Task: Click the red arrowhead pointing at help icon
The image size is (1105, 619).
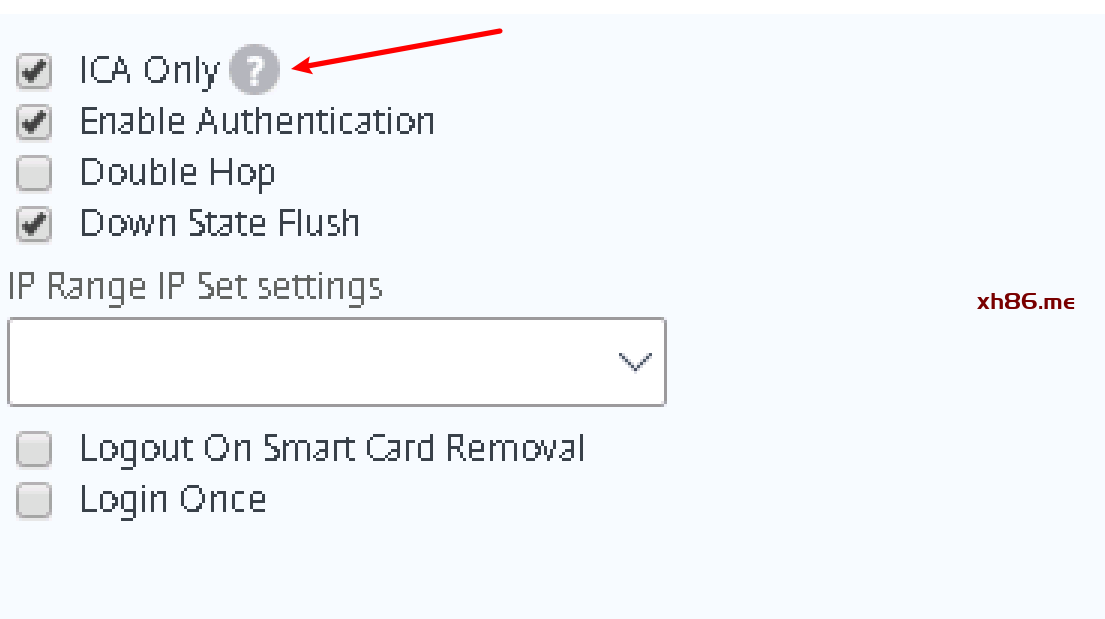Action: point(300,67)
